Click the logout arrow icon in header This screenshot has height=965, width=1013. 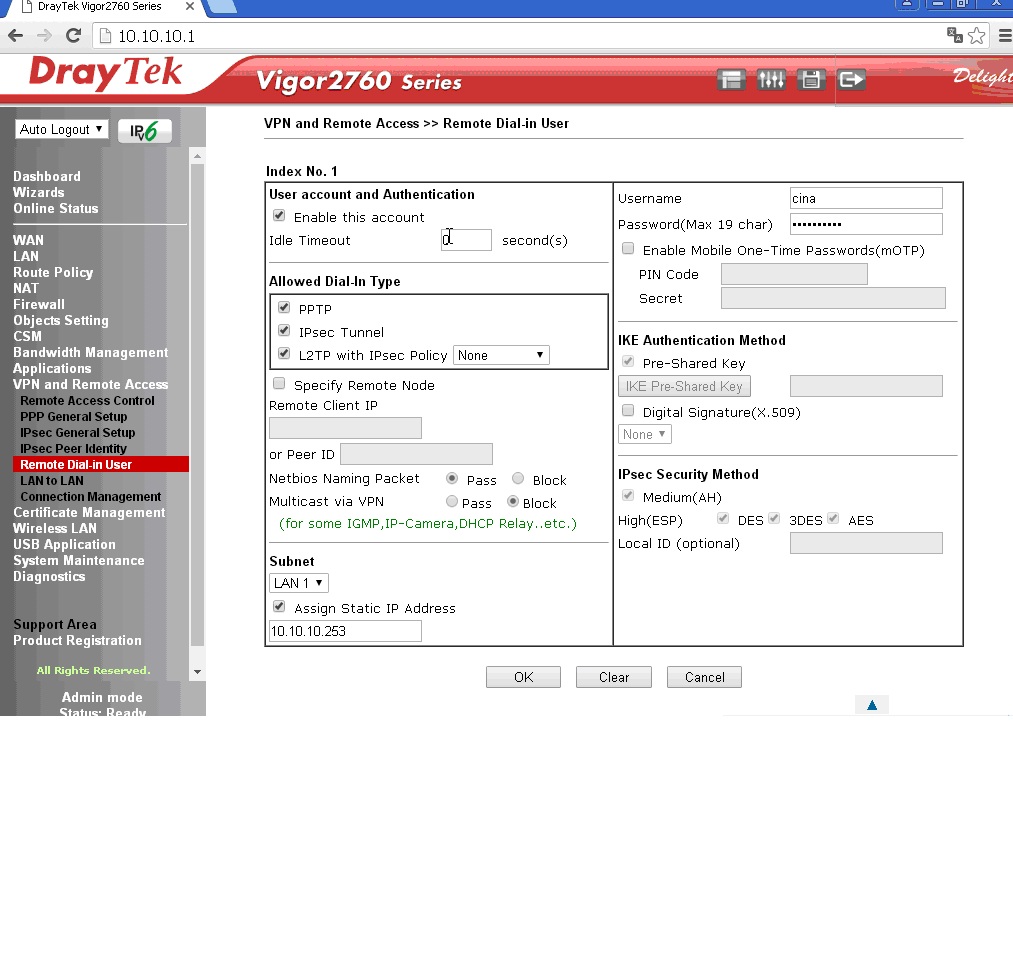pyautogui.click(x=851, y=80)
